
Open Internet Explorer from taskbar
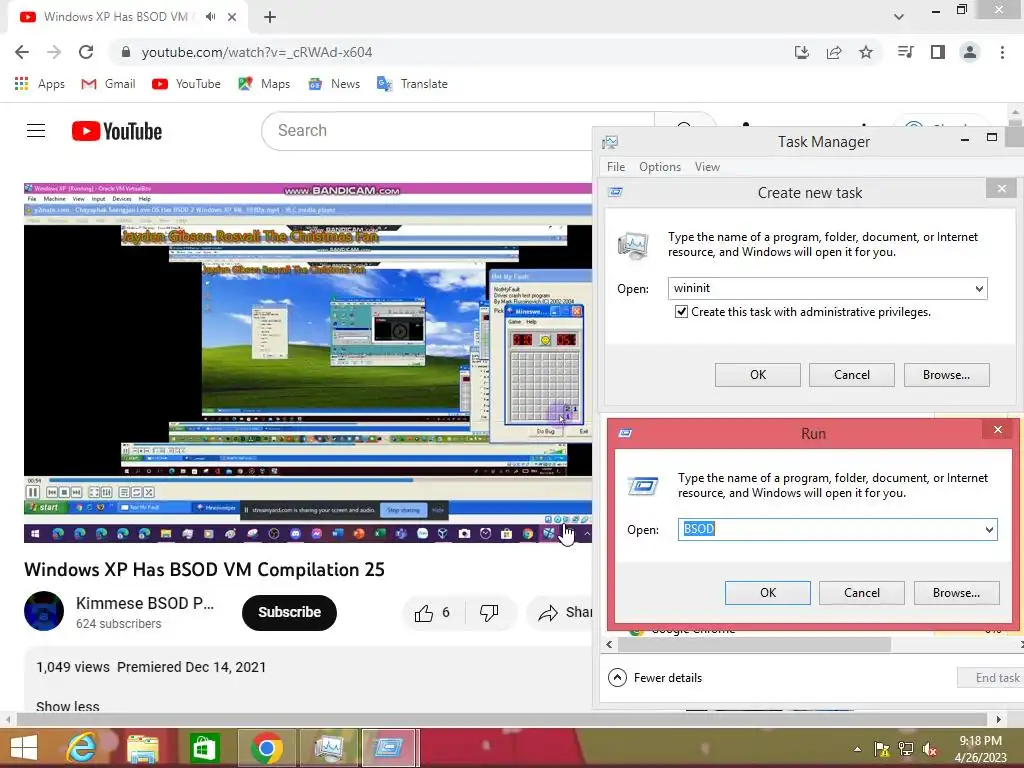(81, 748)
